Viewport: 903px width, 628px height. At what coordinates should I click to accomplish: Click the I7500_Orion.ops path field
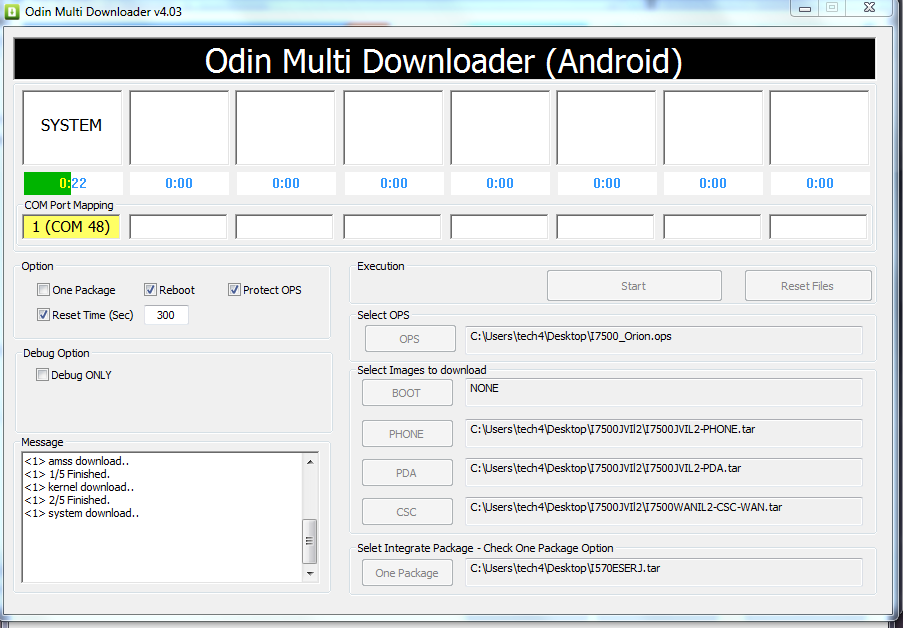pyautogui.click(x=663, y=340)
